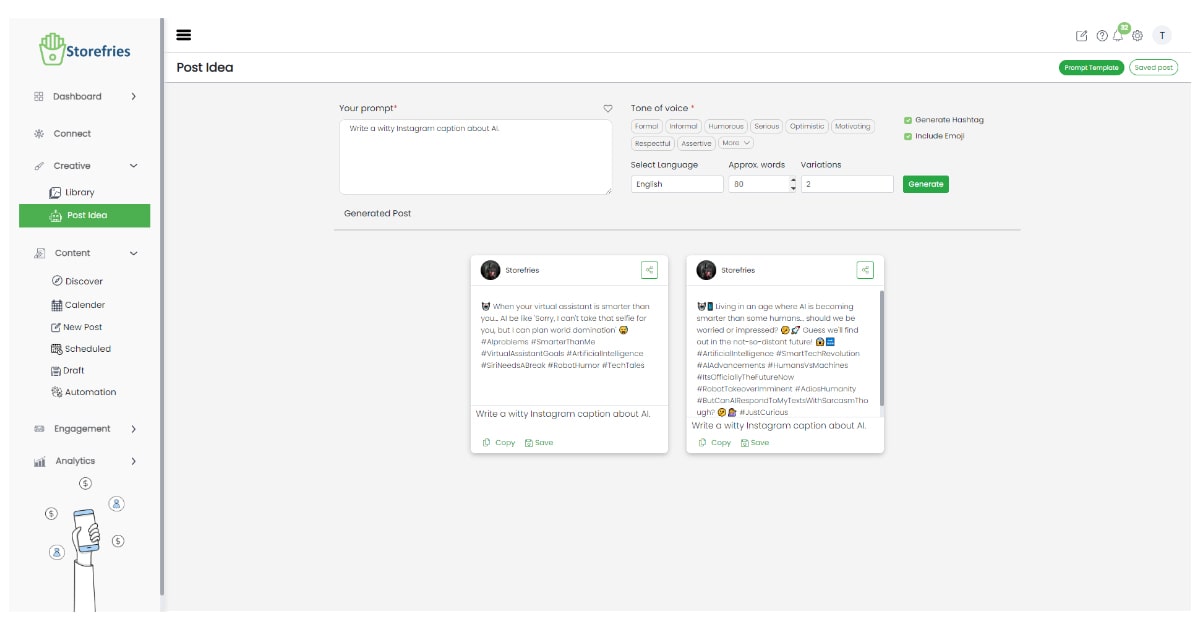The height and width of the screenshot is (630, 1200).
Task: Go to Library in the sidebar
Action: coord(79,192)
